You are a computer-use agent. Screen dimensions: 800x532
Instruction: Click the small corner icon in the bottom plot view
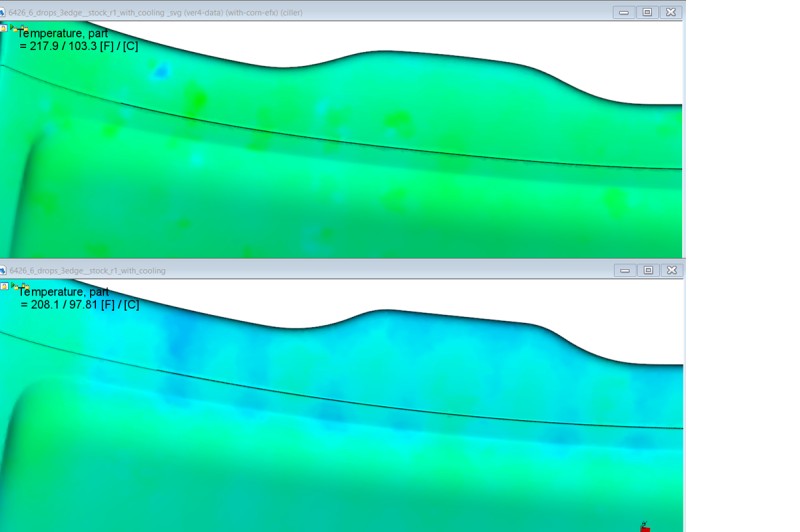point(4,286)
